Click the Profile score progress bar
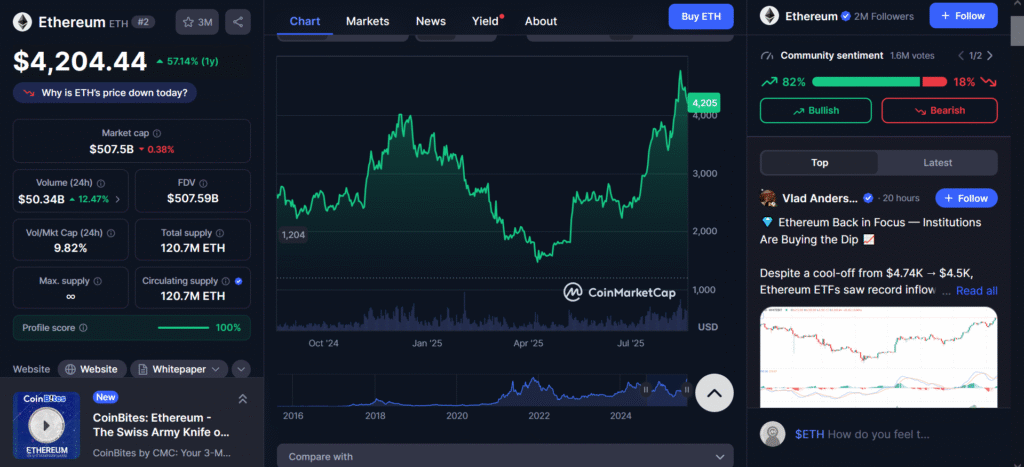This screenshot has height=467, width=1024. (184, 328)
